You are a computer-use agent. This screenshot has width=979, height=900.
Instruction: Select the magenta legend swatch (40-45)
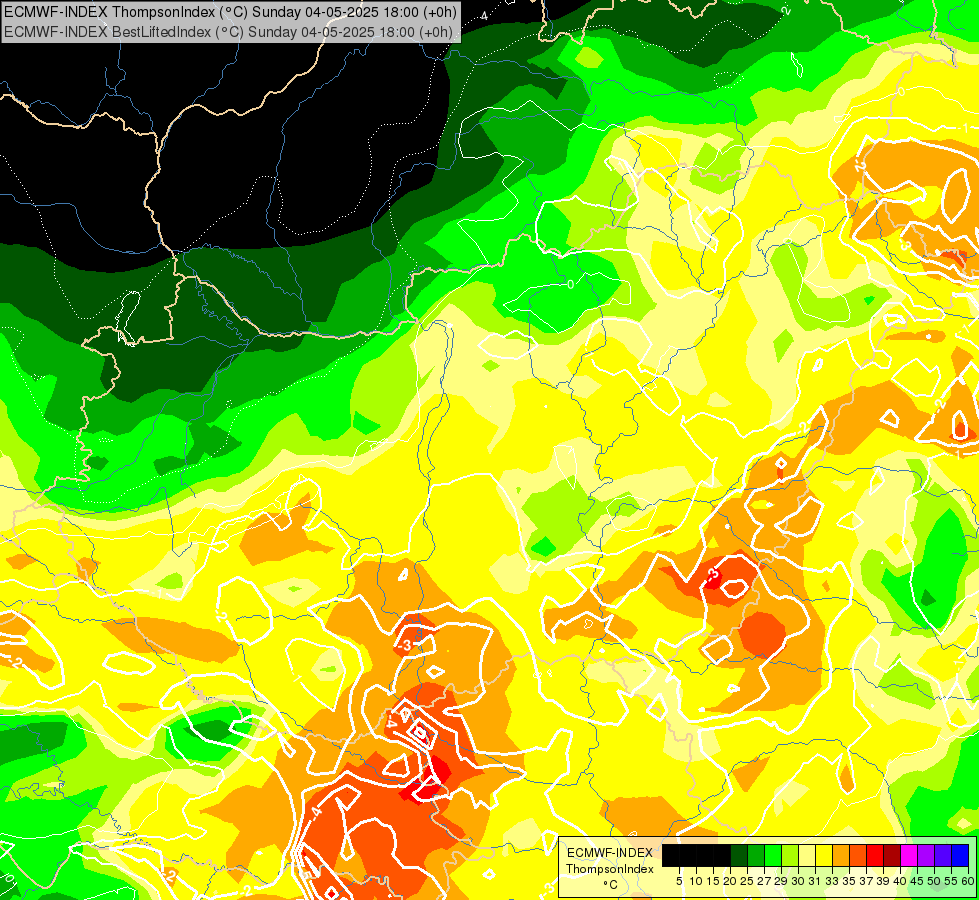click(909, 855)
